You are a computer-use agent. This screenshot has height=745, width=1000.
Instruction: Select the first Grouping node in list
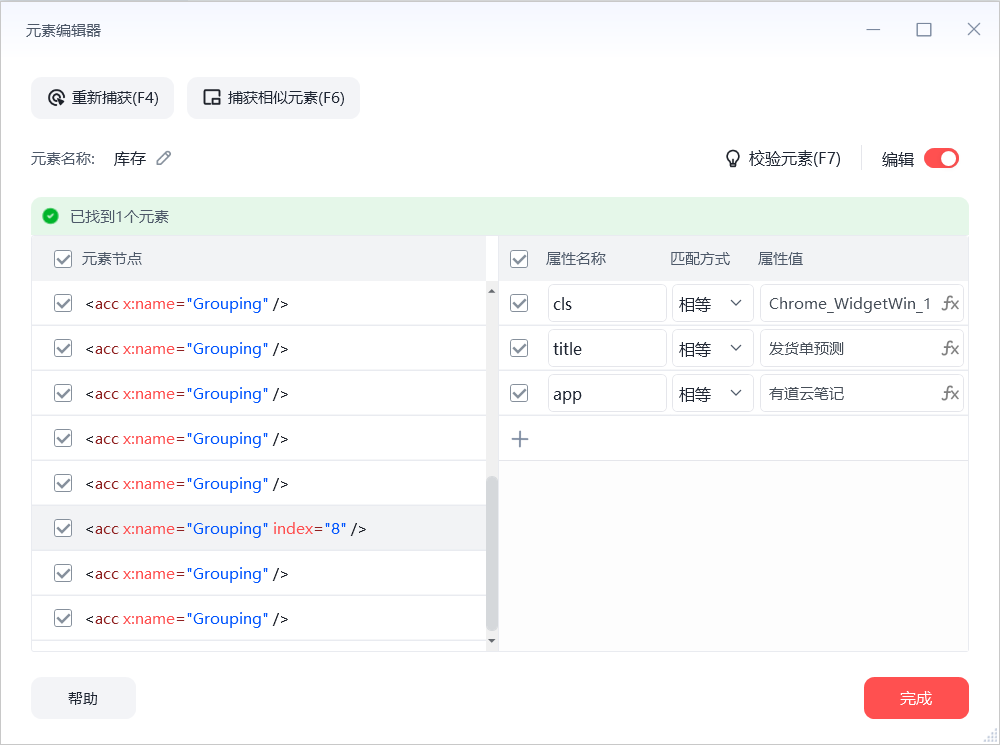pyautogui.click(x=187, y=304)
